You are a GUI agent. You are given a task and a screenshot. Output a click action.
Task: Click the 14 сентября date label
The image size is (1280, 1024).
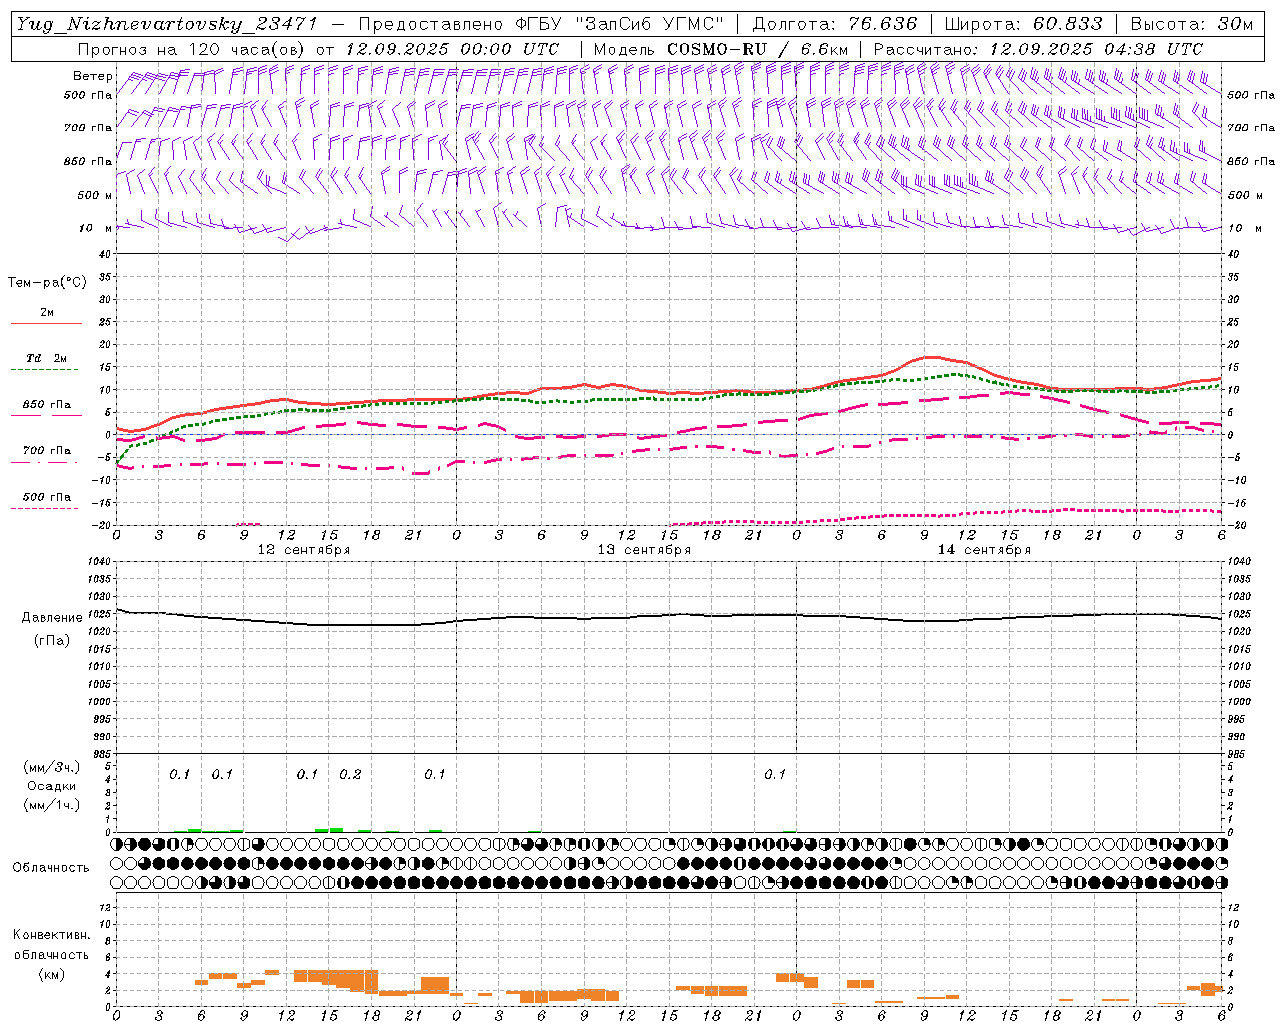984,550
